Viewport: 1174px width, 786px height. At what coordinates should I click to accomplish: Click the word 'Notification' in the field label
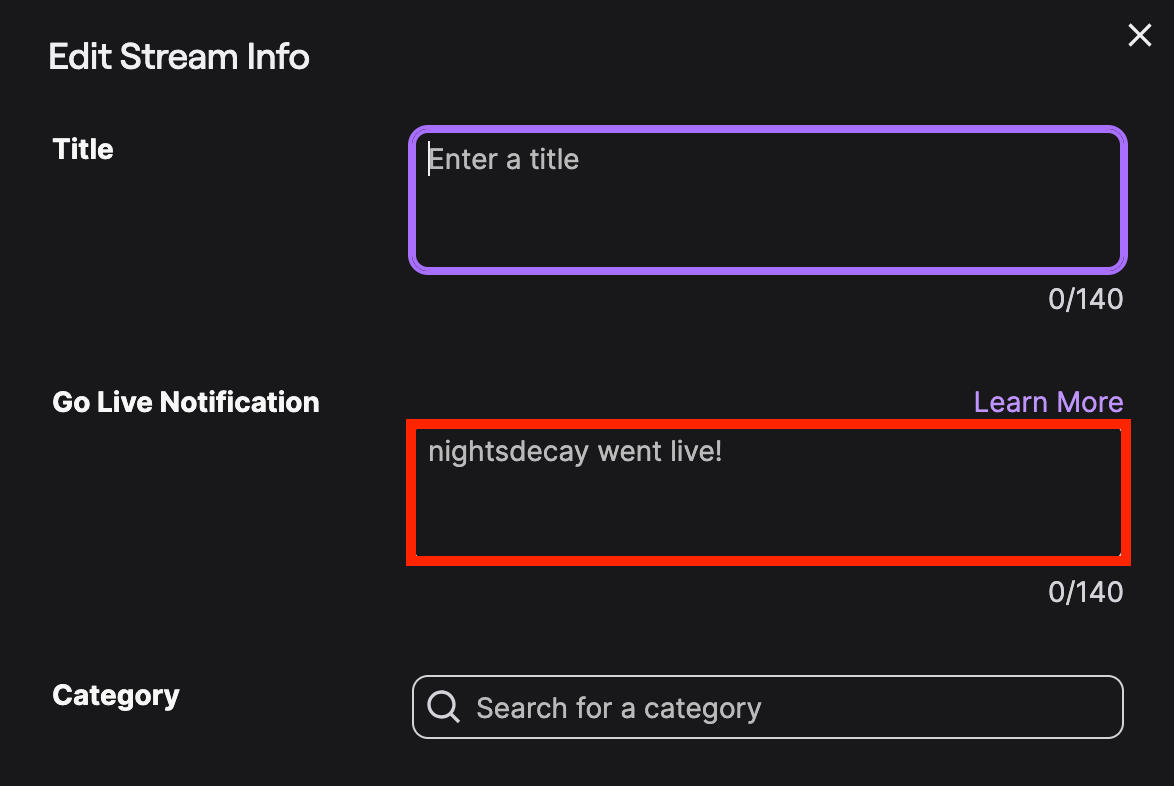pyautogui.click(x=239, y=402)
